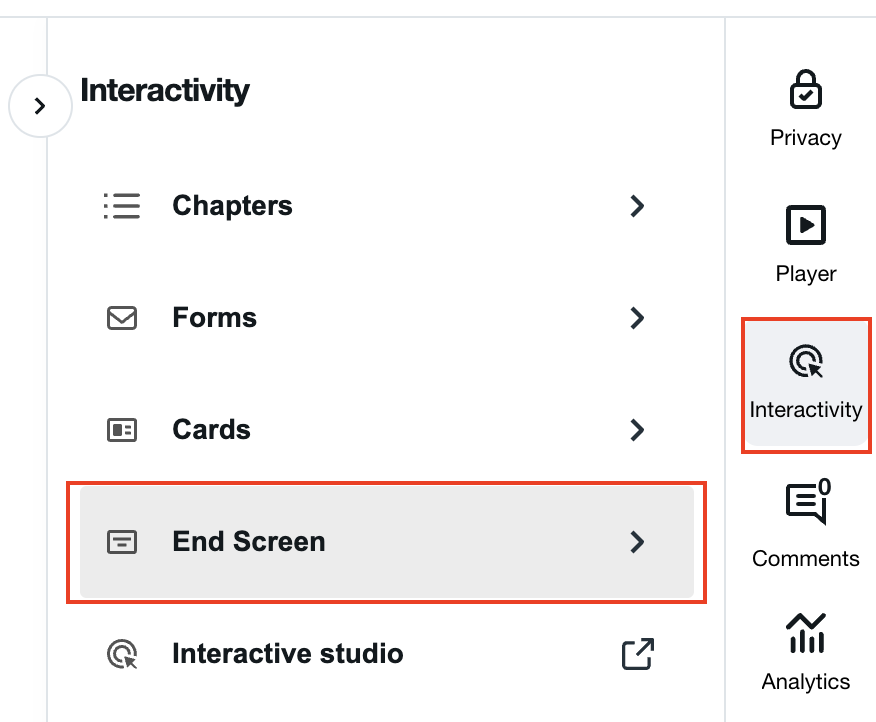
Task: Select the Cards panel icon
Action: tap(121, 430)
